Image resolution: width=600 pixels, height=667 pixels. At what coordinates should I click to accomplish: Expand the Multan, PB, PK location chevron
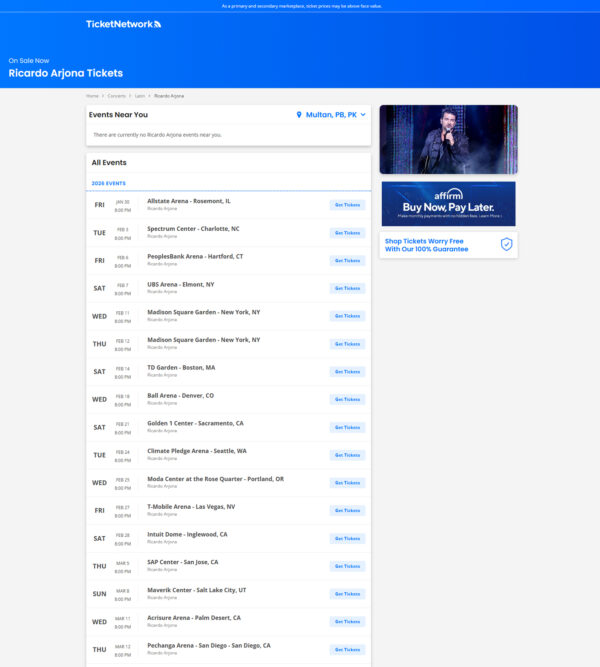363,115
